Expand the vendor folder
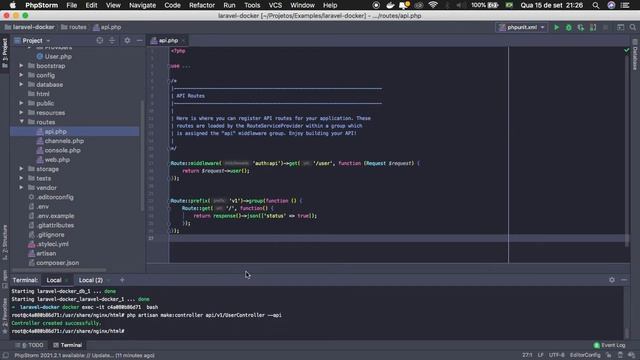Viewport: 640px width, 360px height. pos(21,188)
